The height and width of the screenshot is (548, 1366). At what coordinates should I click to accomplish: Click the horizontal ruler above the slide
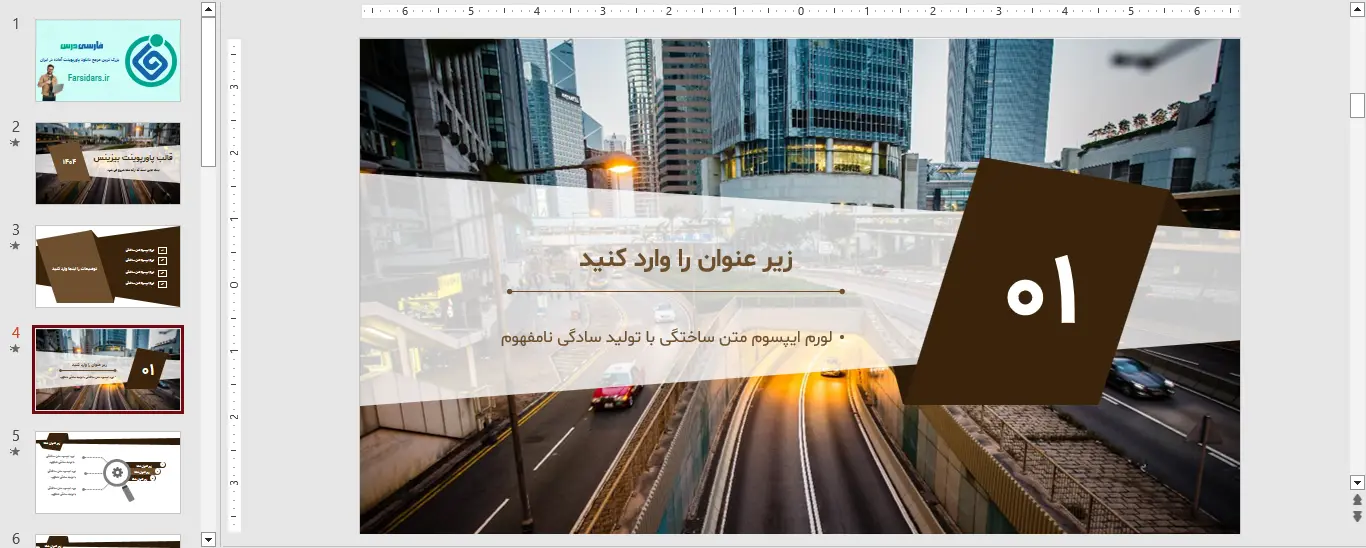coord(800,12)
